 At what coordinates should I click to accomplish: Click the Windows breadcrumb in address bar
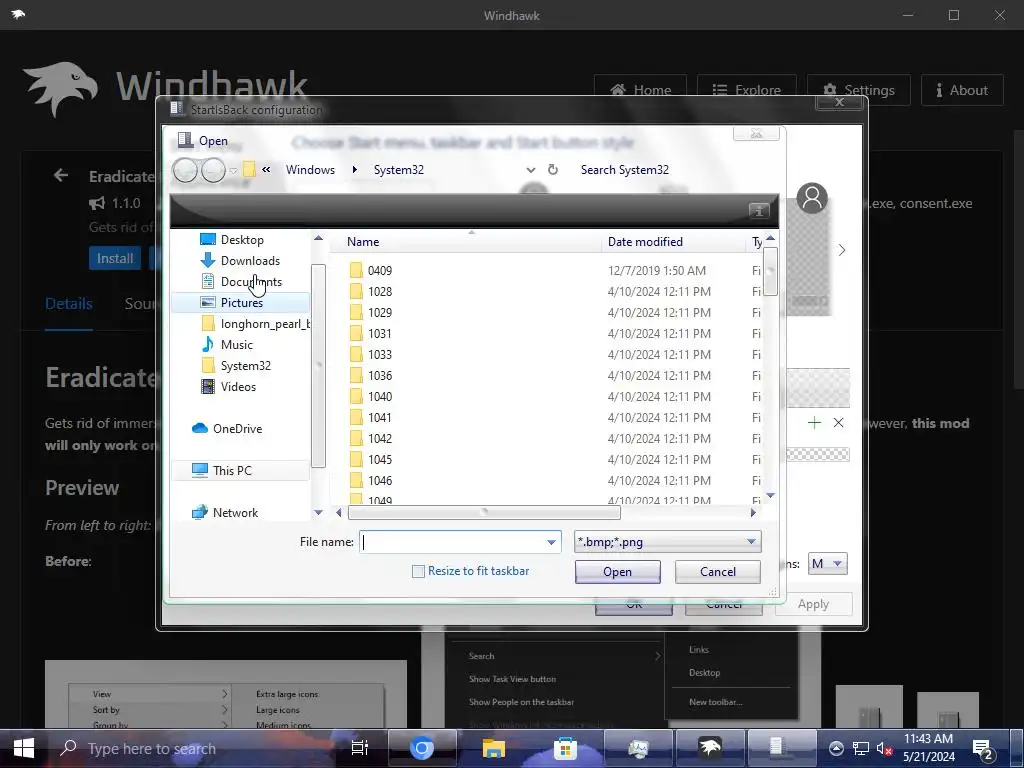tap(310, 170)
